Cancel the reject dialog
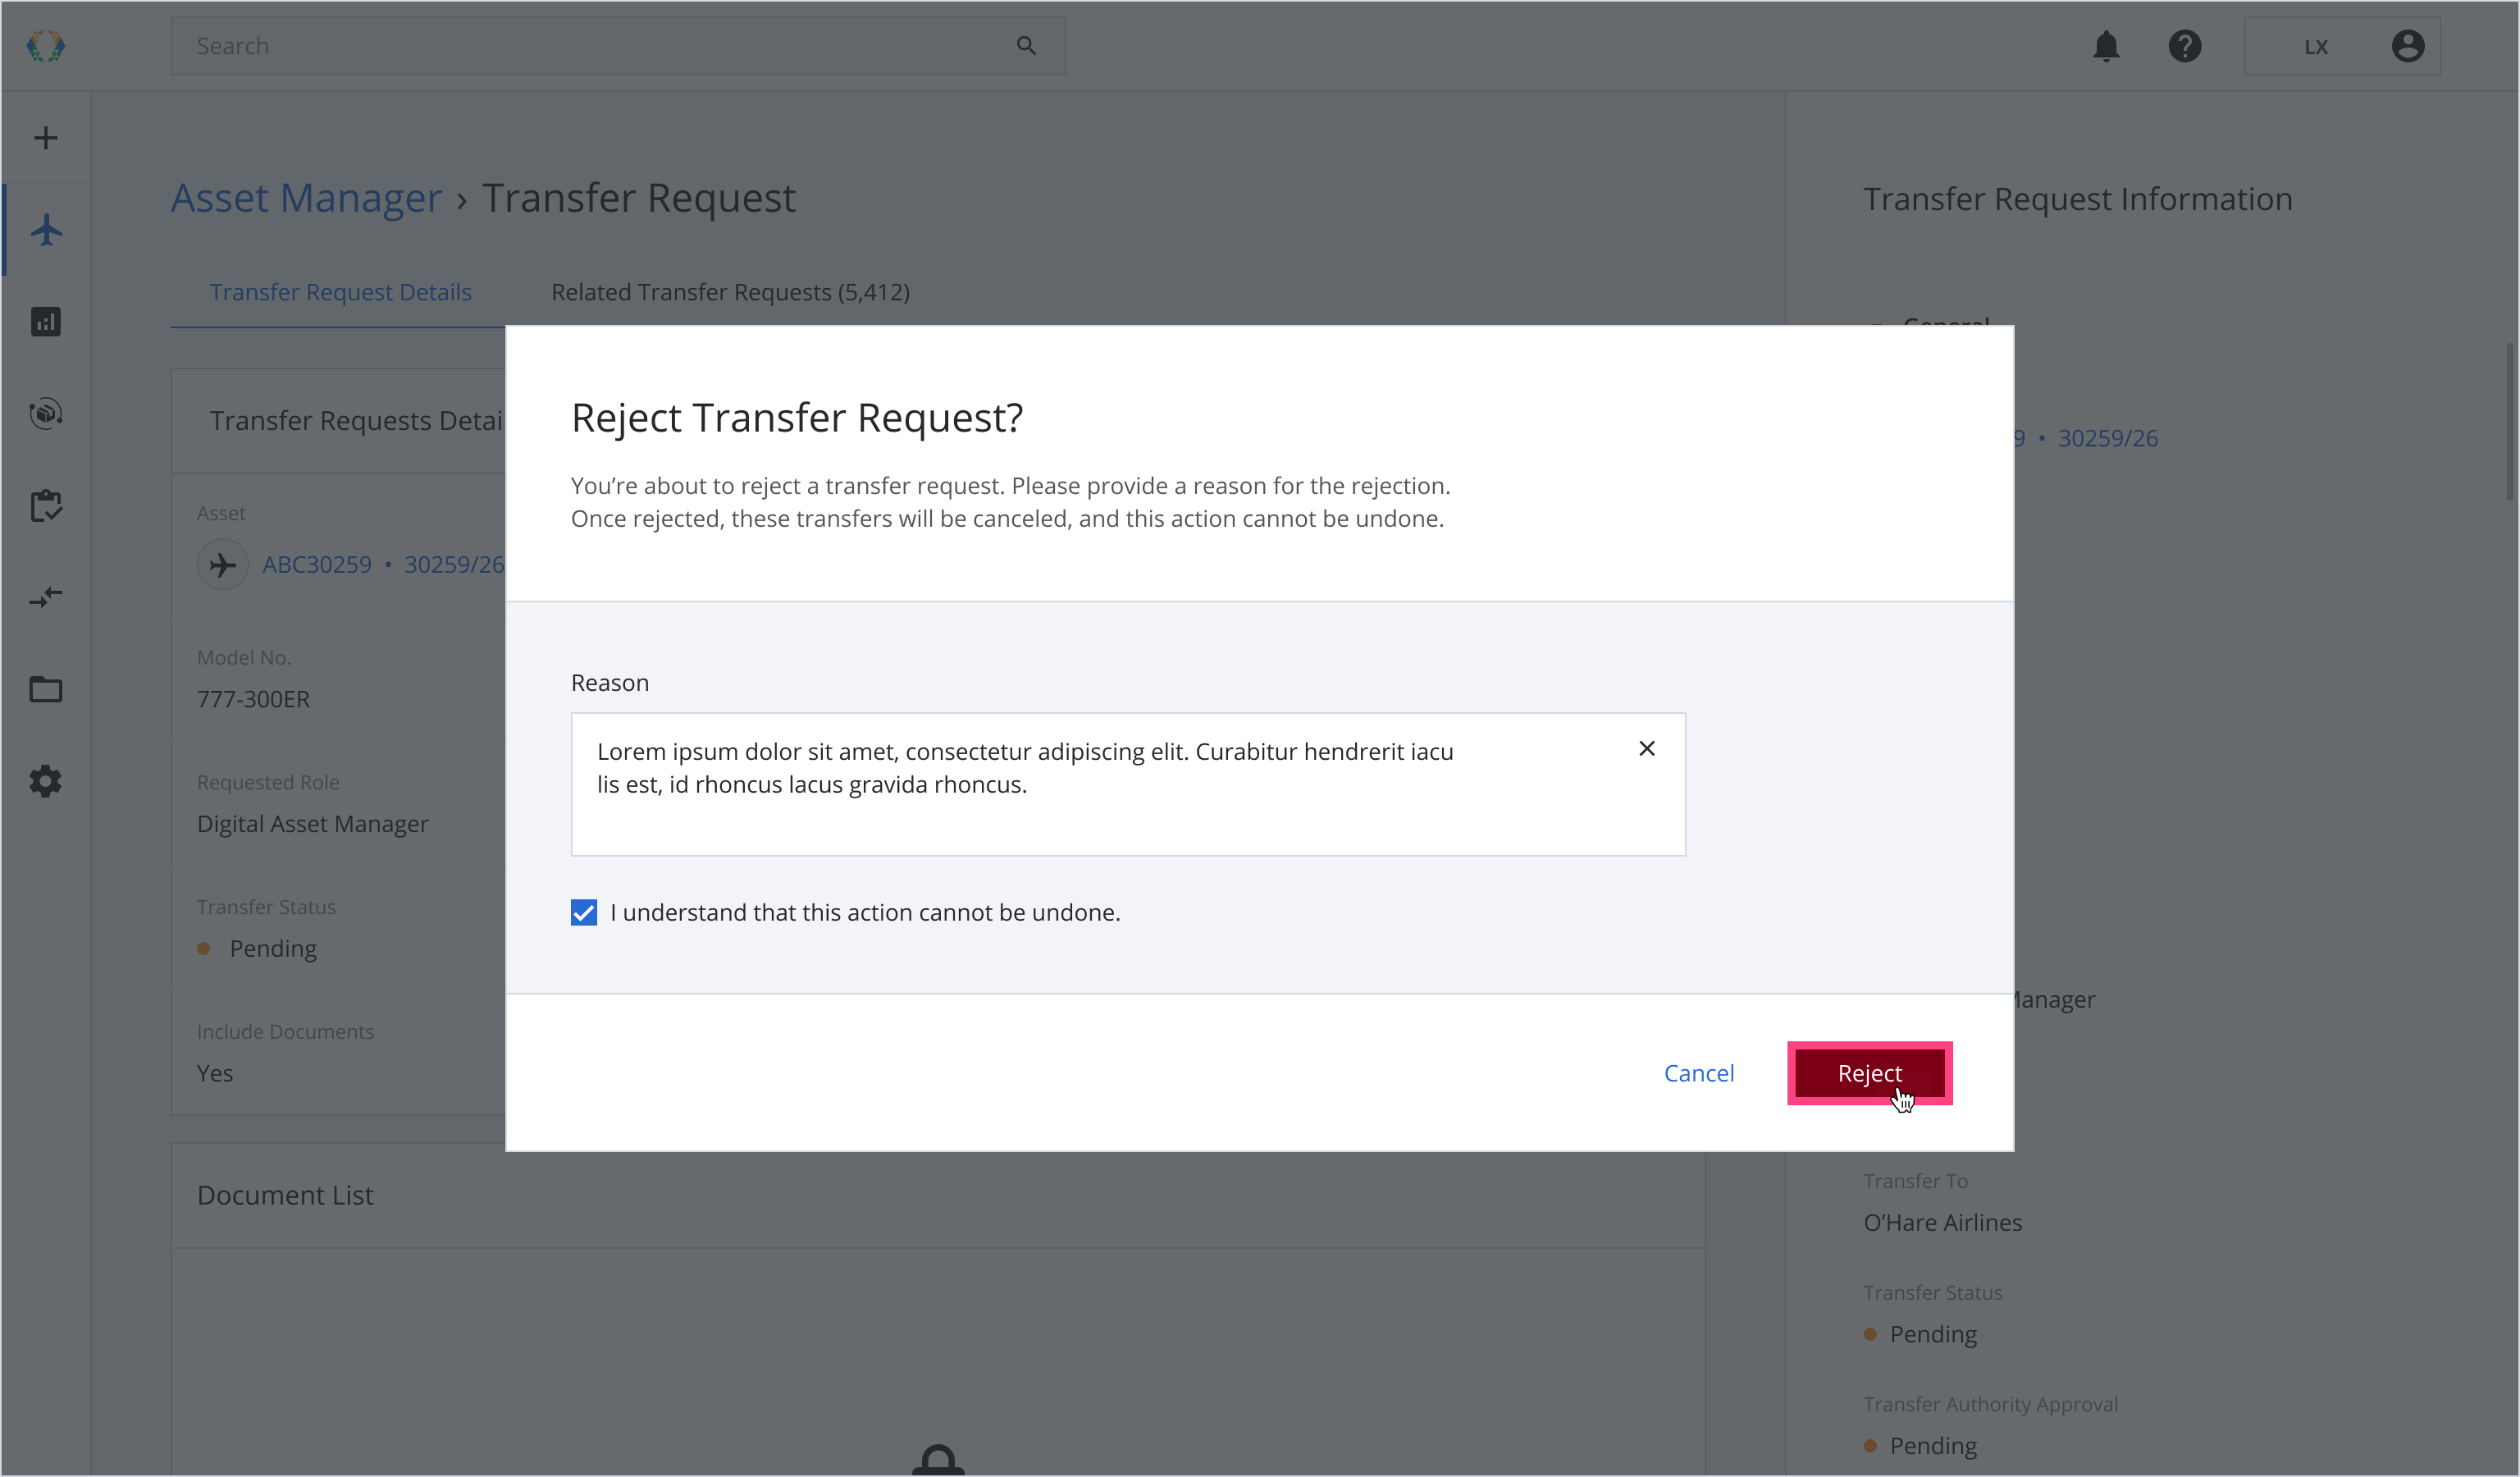The width and height of the screenshot is (2520, 1477). [1699, 1074]
